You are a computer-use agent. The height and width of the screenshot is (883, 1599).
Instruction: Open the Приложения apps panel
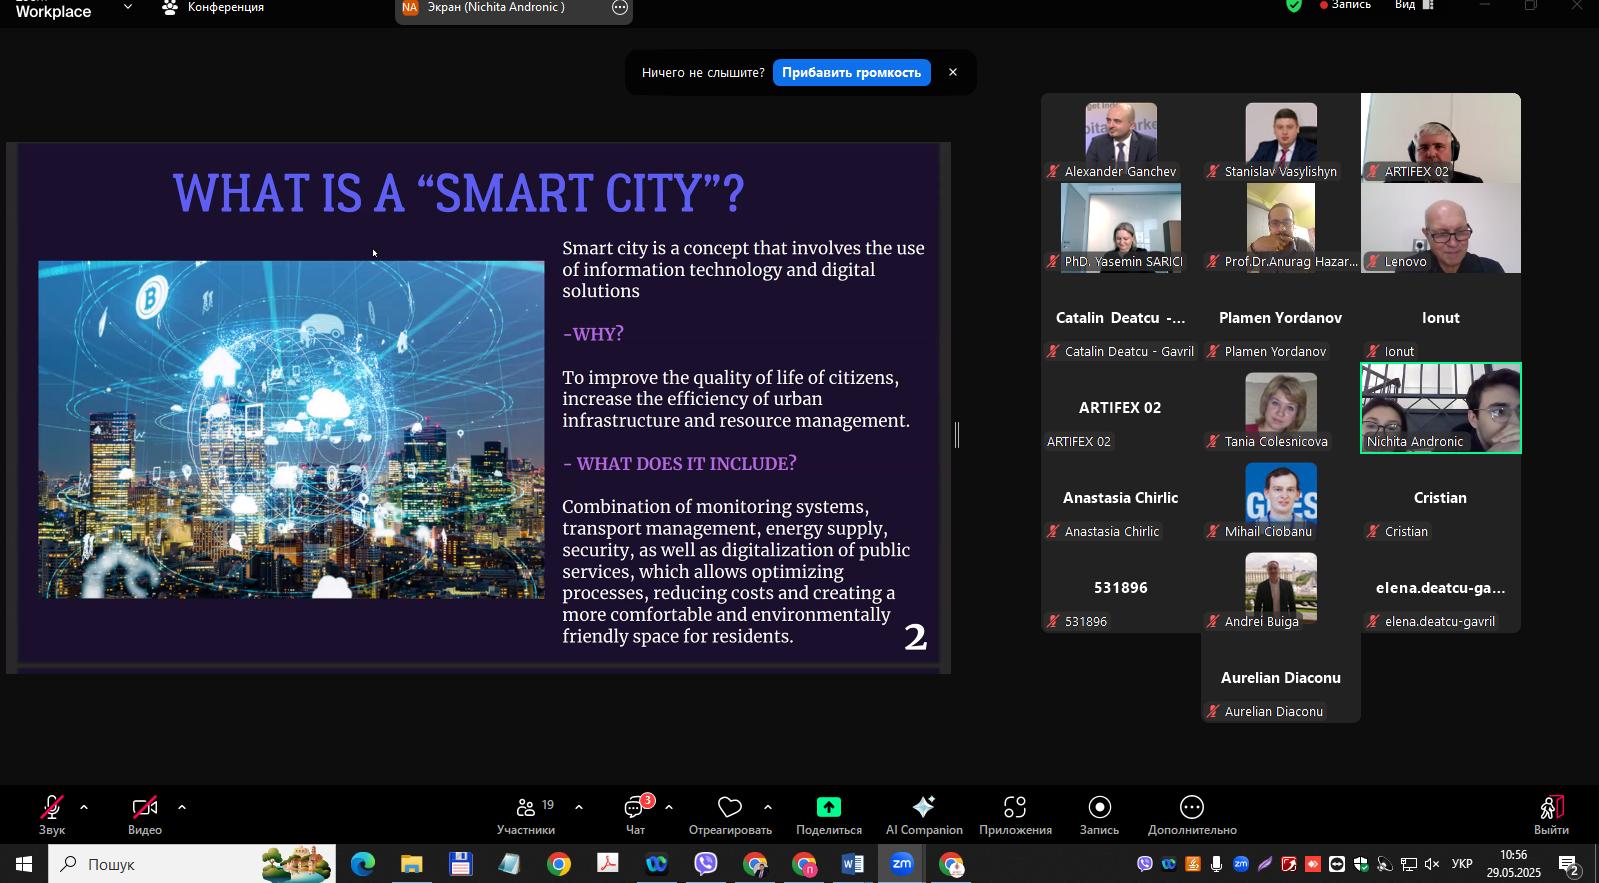pyautogui.click(x=1015, y=815)
